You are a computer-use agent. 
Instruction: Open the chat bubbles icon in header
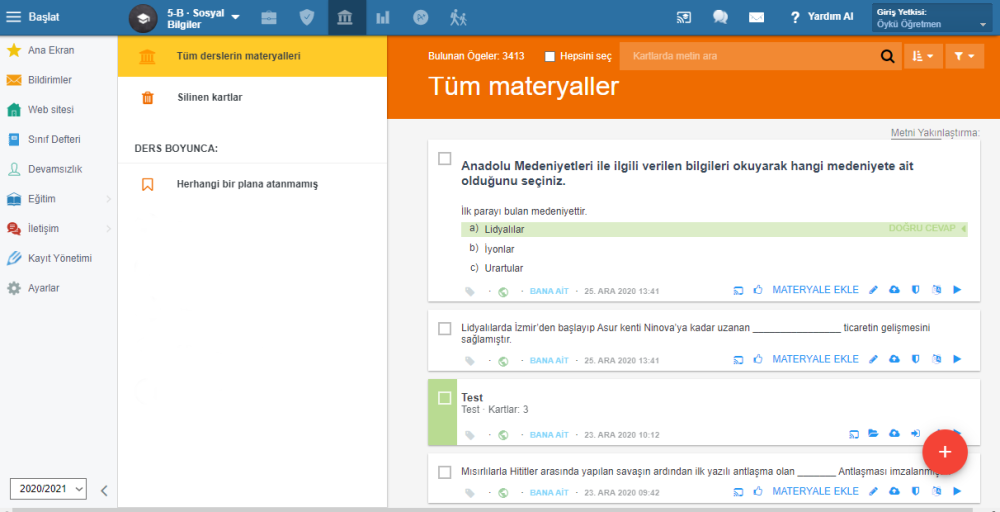[720, 18]
